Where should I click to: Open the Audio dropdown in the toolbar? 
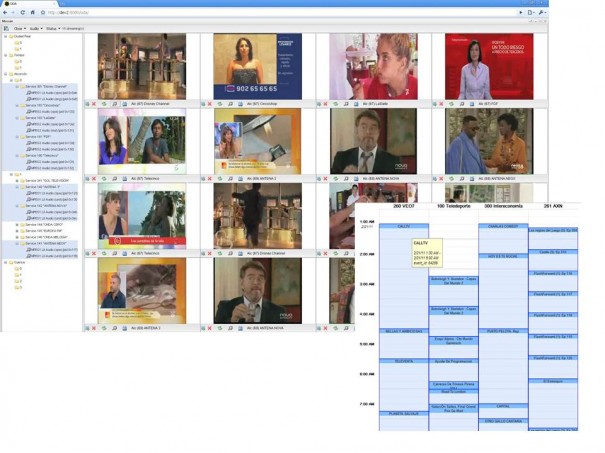point(35,28)
